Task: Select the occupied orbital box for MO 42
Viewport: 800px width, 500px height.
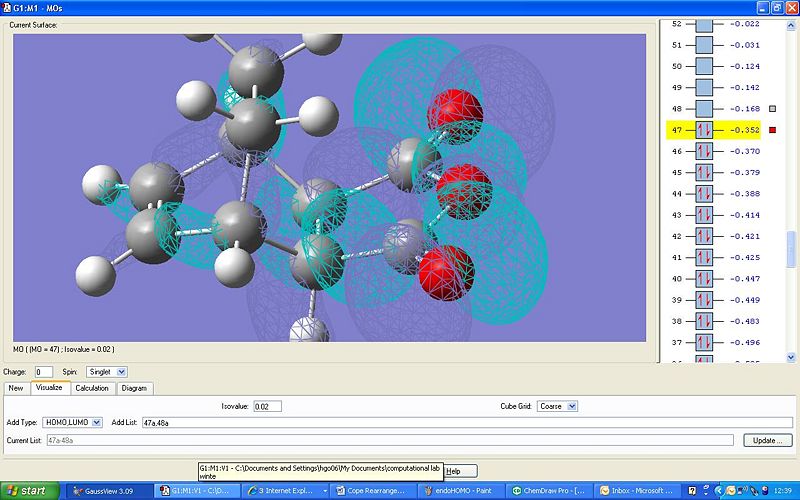Action: pos(704,236)
